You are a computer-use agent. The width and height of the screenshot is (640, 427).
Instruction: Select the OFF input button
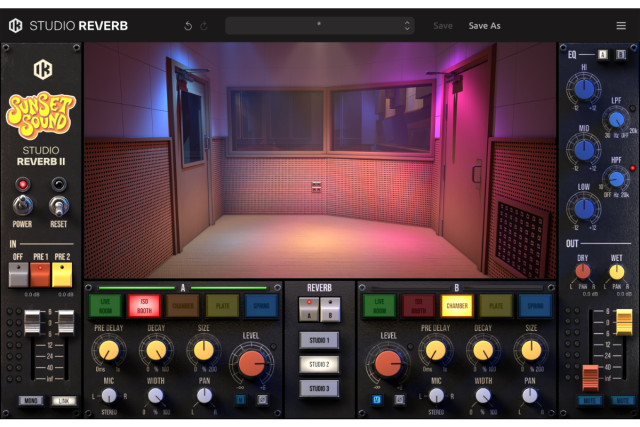(18, 274)
